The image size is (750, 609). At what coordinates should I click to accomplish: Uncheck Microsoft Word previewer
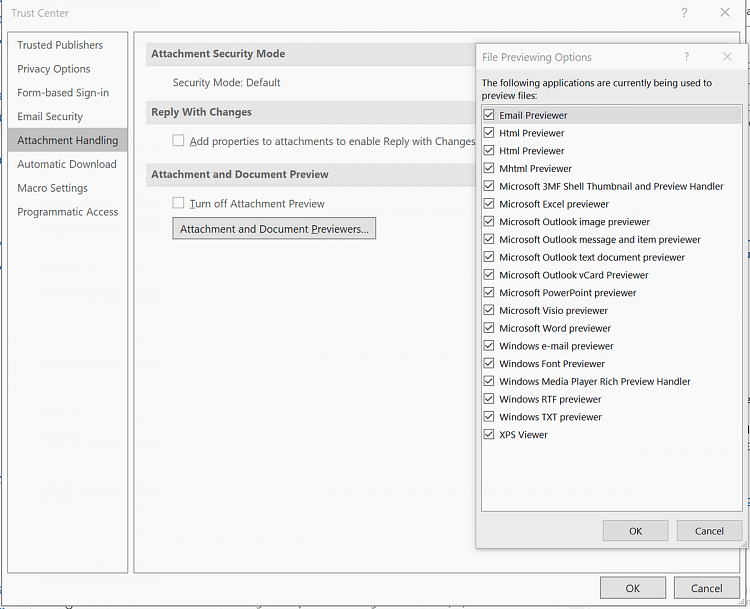tap(489, 327)
